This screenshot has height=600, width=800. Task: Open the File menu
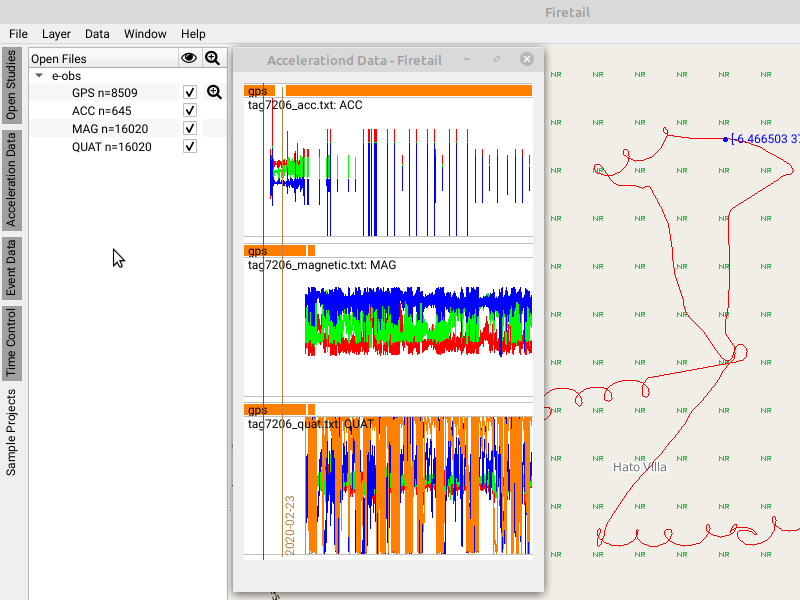pyautogui.click(x=18, y=33)
